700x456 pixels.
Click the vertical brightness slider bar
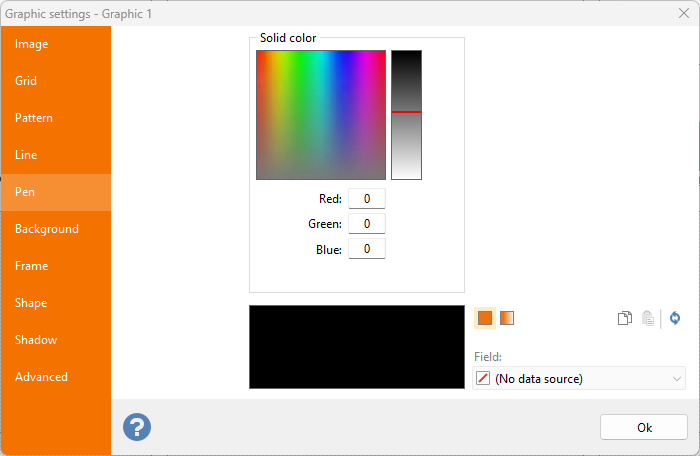click(406, 114)
